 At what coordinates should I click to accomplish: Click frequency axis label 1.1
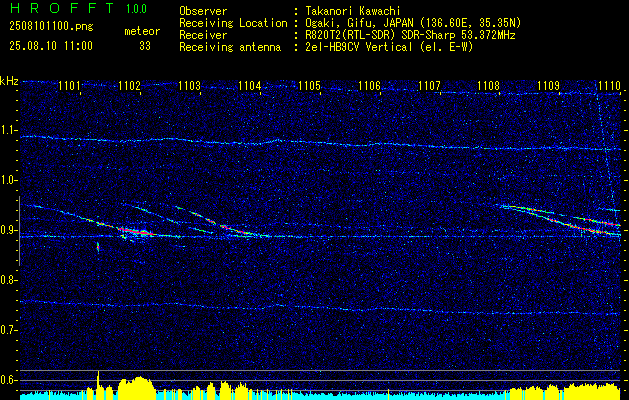[8, 130]
